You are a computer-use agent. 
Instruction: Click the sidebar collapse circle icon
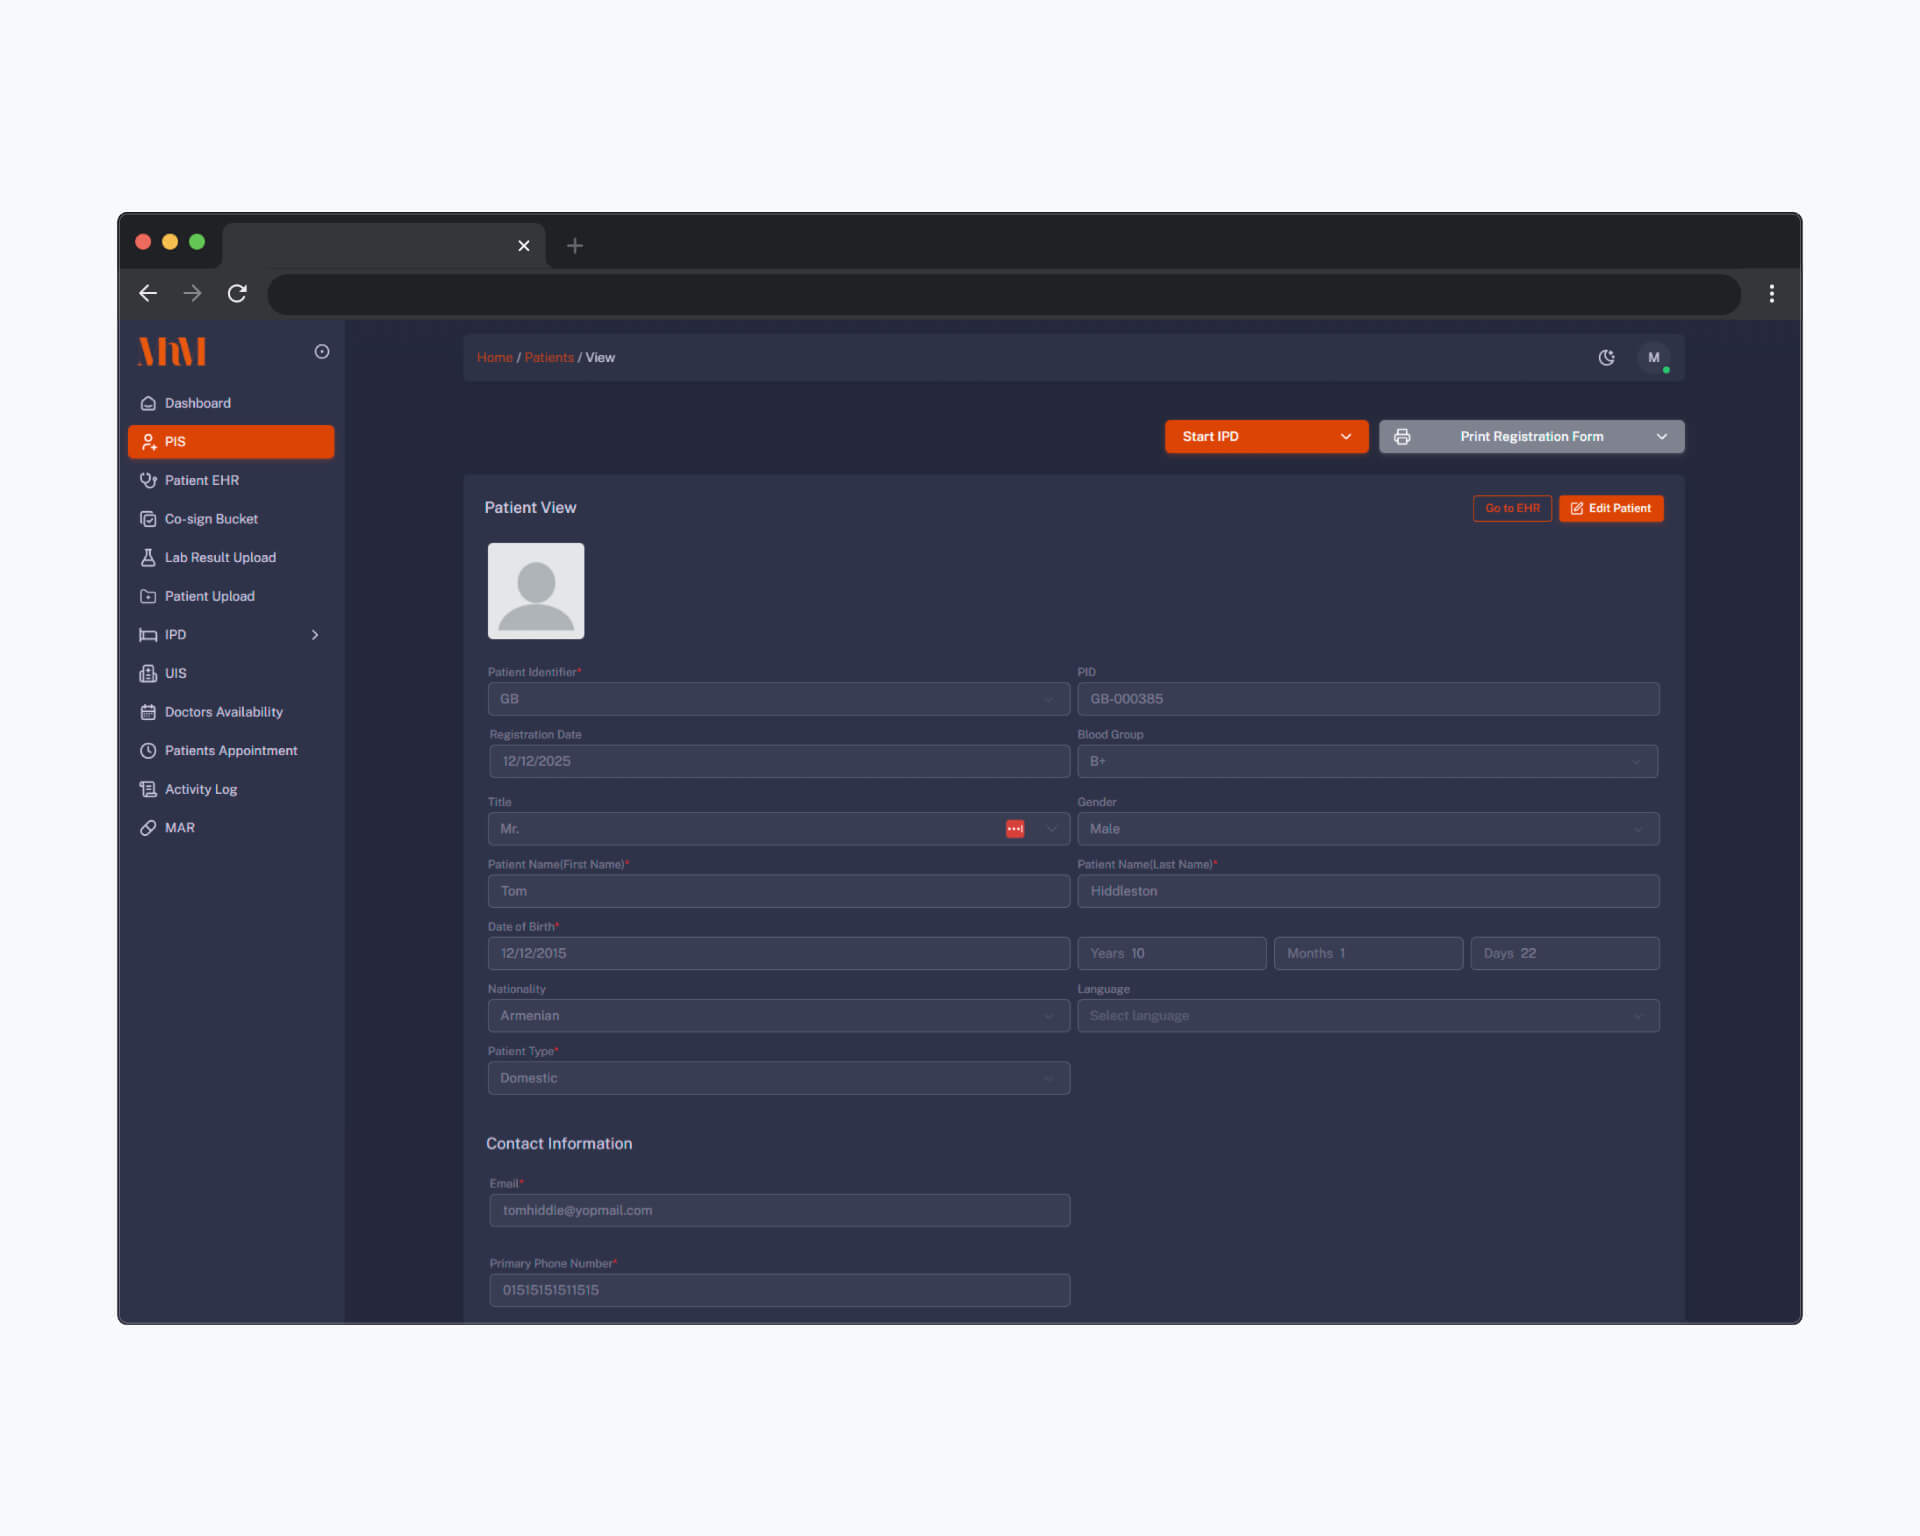click(322, 351)
